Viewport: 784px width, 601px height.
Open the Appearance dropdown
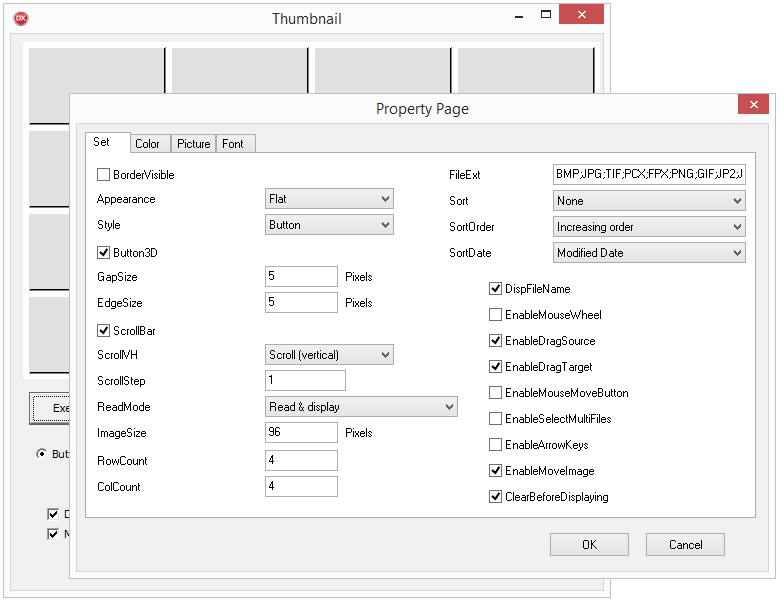(329, 199)
